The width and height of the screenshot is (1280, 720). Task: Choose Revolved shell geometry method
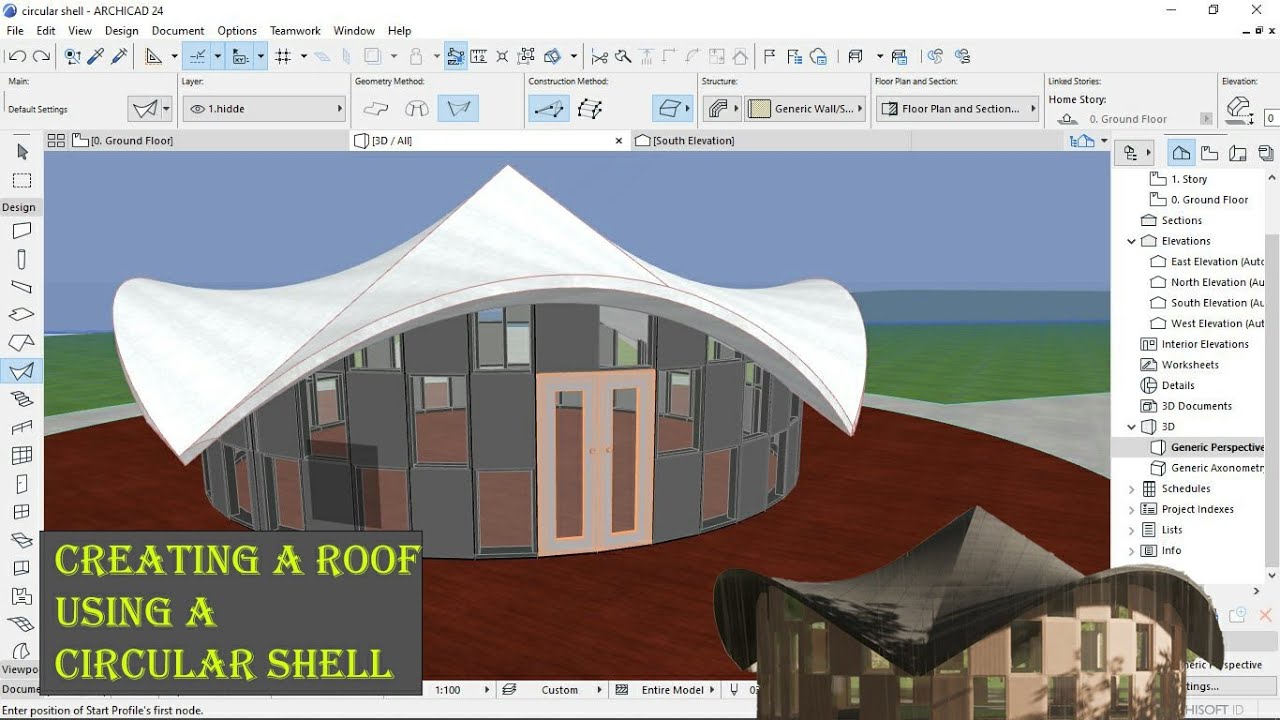click(x=417, y=109)
